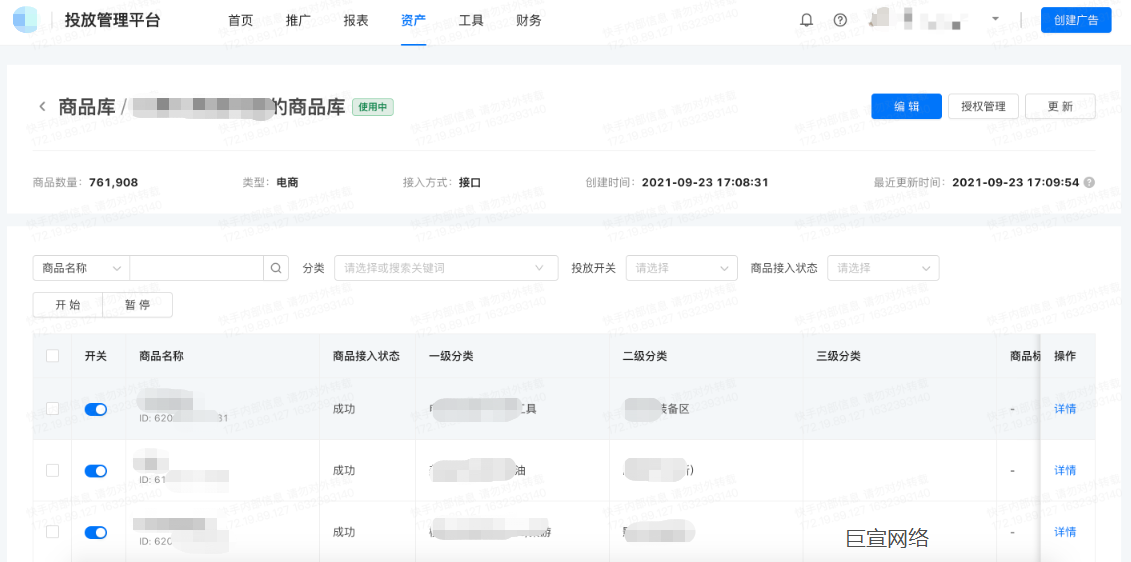Open the 分类 category dropdown
The height and width of the screenshot is (562, 1131).
(x=446, y=268)
